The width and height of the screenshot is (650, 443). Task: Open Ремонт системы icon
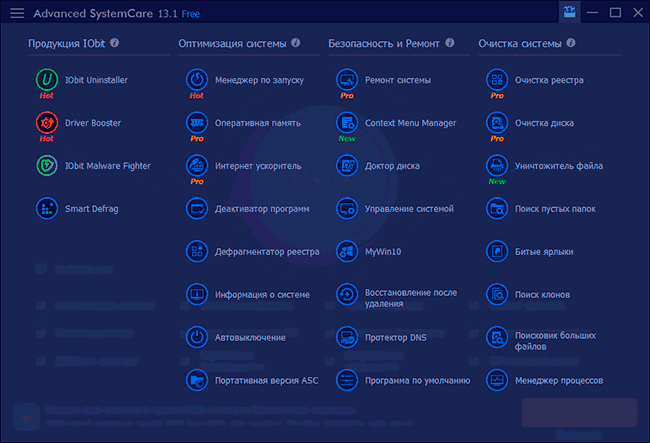click(347, 80)
